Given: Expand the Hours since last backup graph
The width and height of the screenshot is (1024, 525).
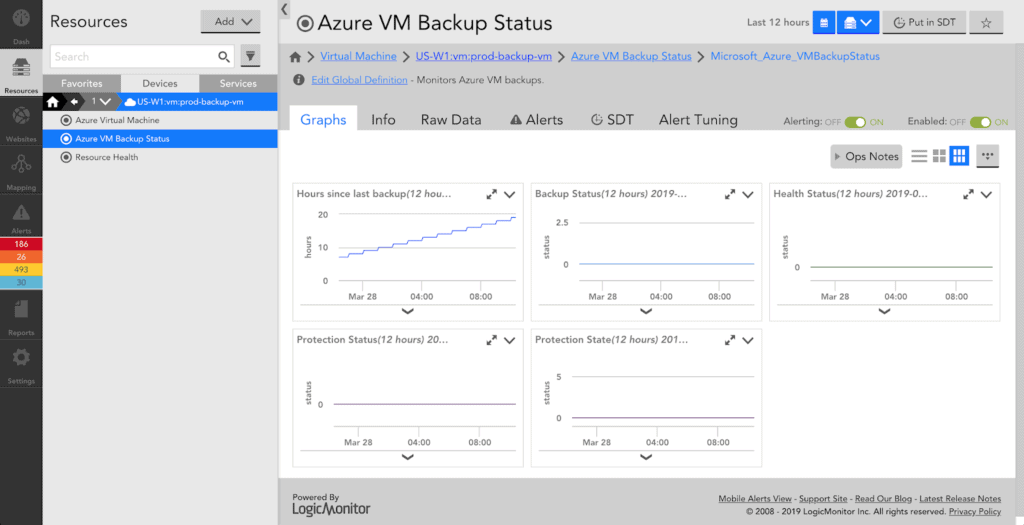Looking at the screenshot, I should point(491,195).
